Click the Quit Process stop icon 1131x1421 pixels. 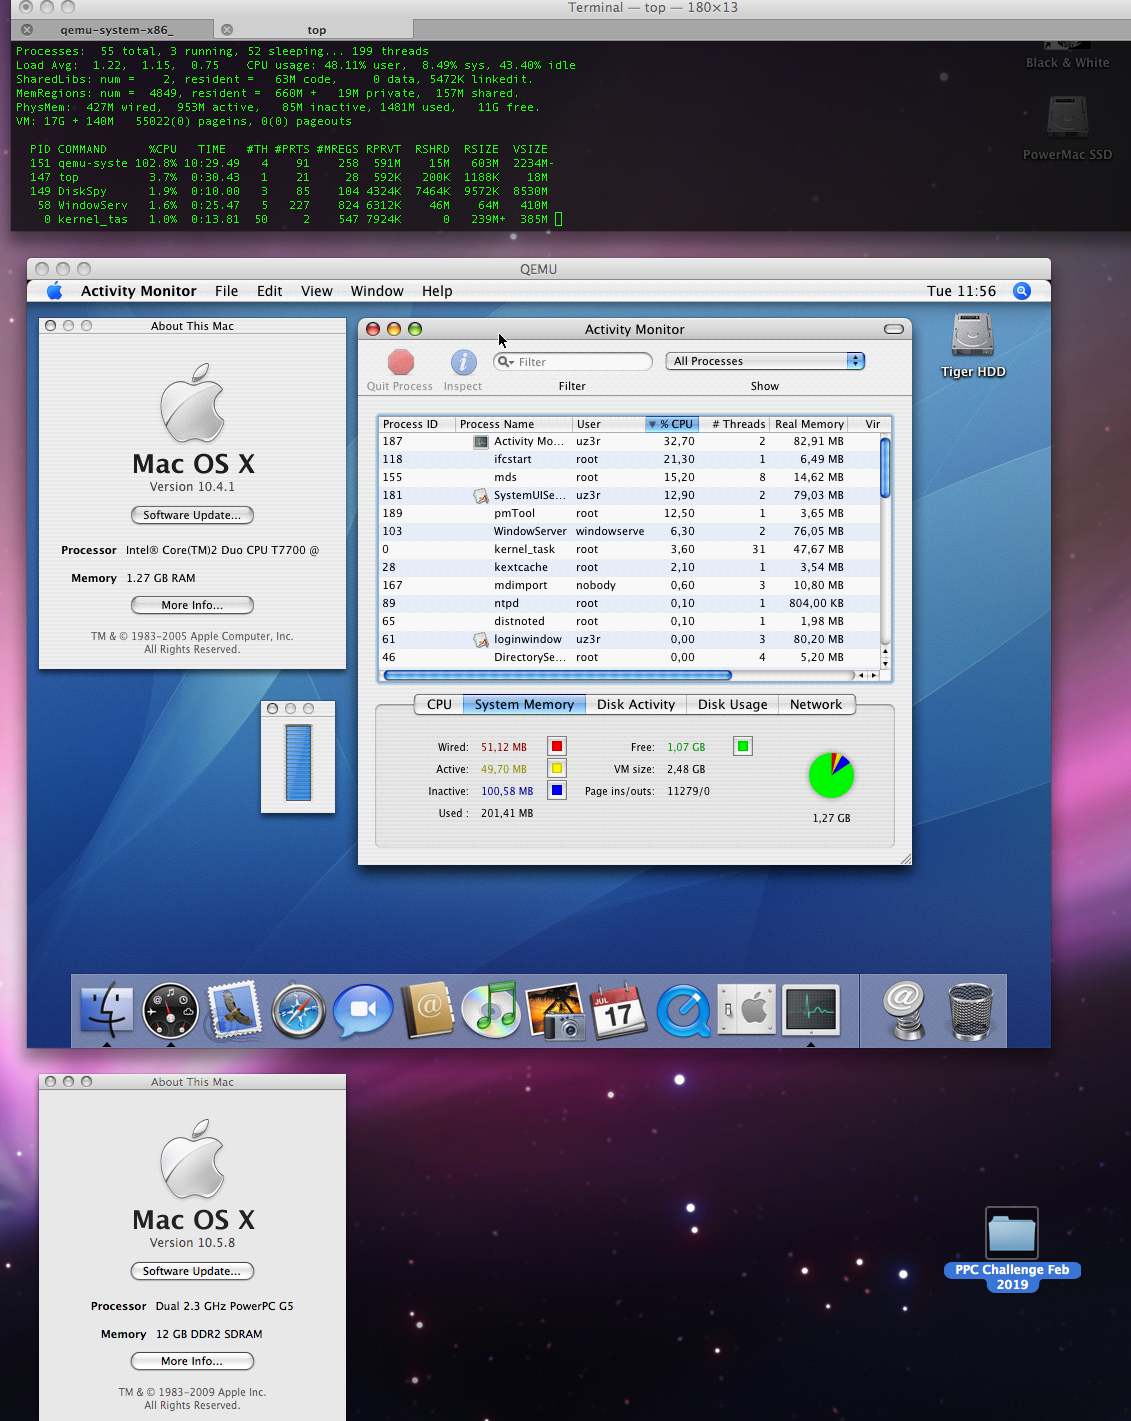pos(401,362)
